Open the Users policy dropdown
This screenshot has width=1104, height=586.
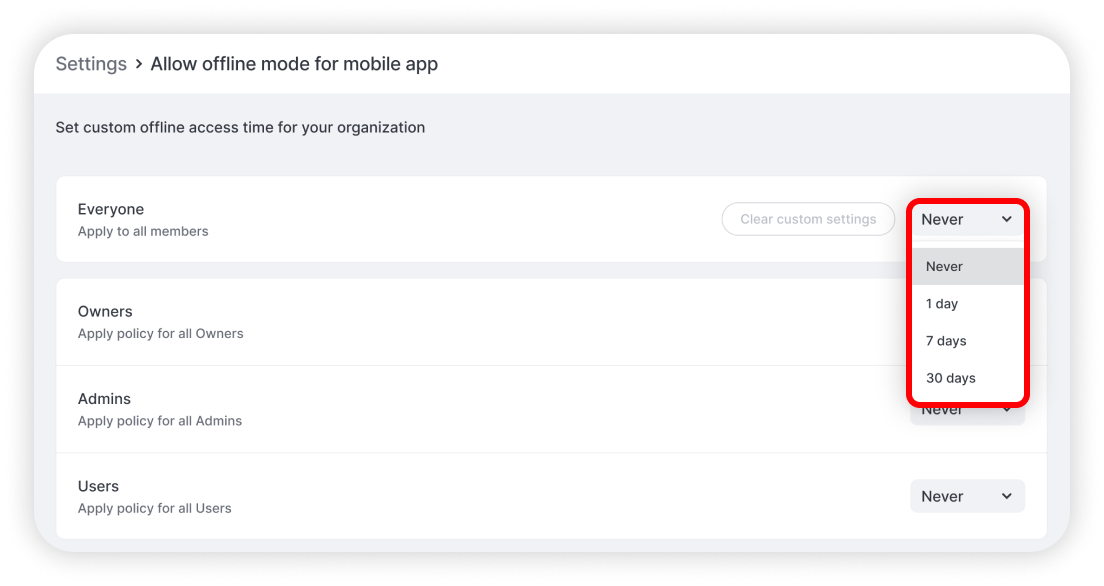967,497
